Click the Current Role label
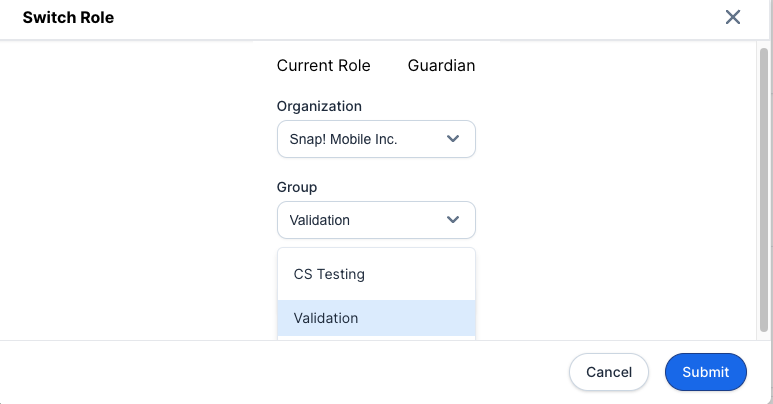The image size is (773, 404). pos(323,66)
